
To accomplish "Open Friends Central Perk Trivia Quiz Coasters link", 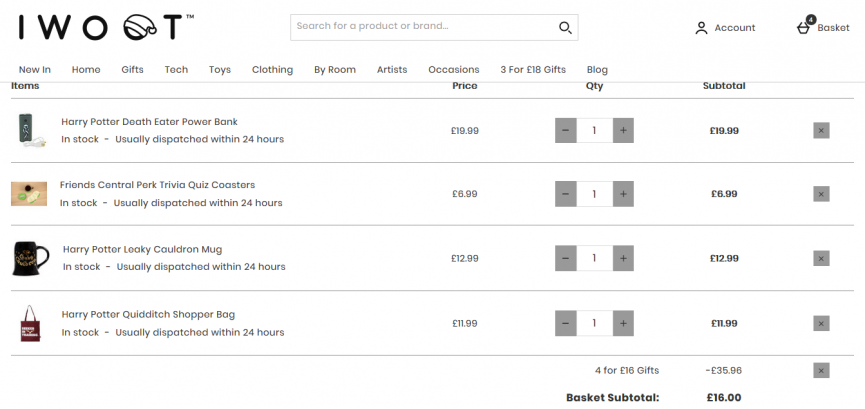I will pos(157,185).
